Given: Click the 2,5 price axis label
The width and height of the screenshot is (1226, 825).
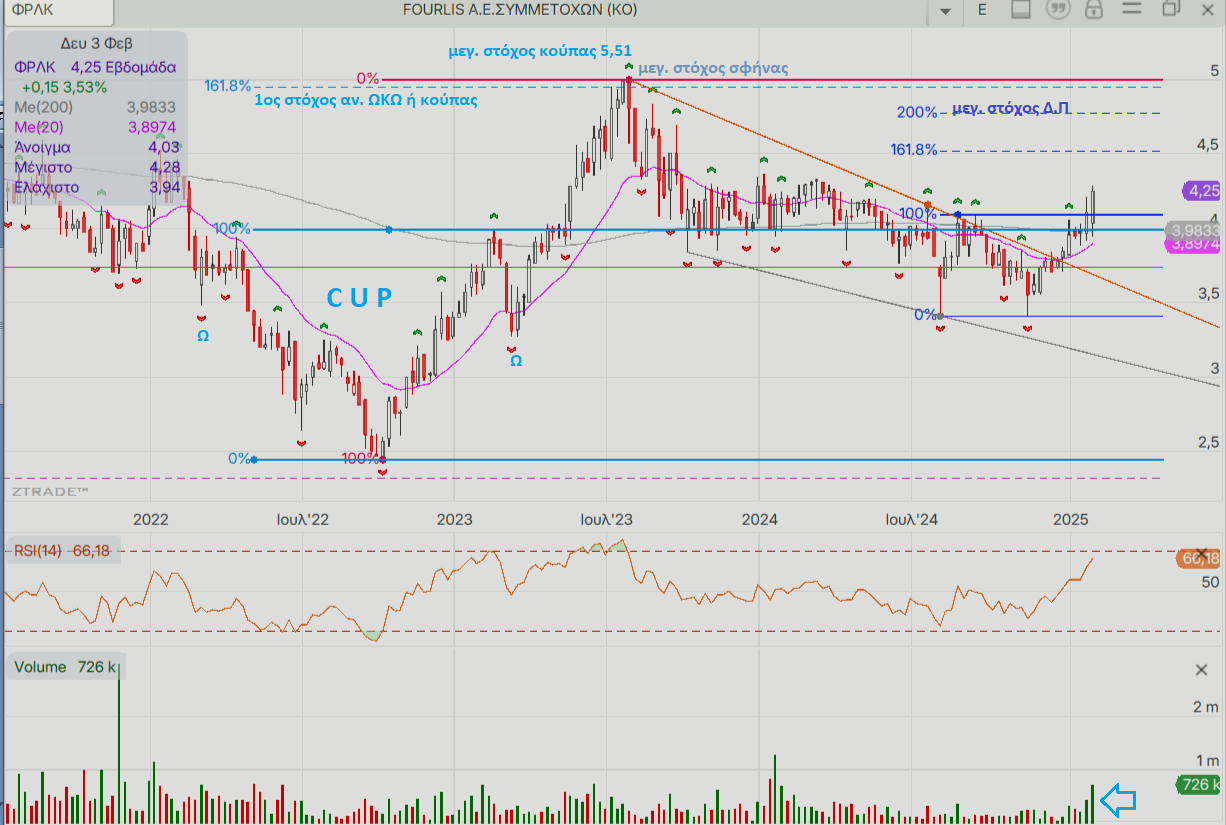Looking at the screenshot, I should point(1208,442).
